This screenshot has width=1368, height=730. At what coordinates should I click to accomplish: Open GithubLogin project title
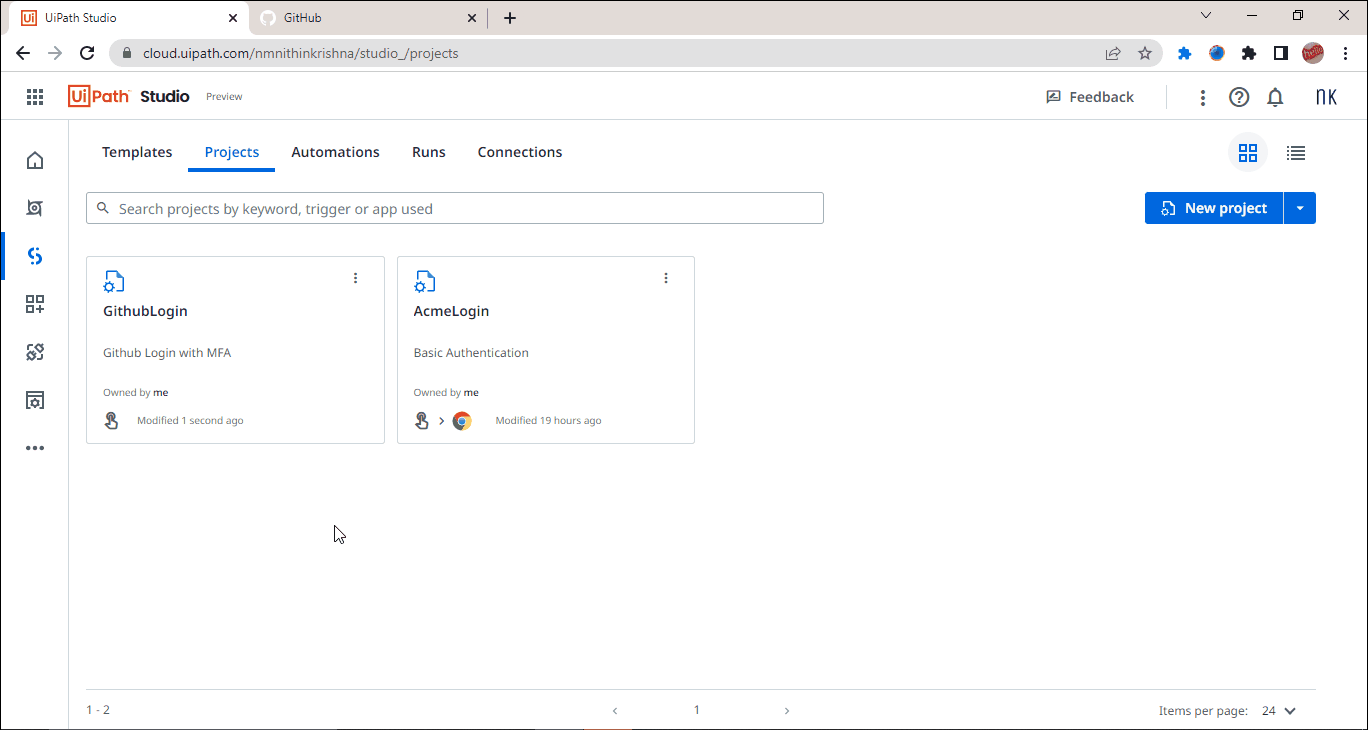tap(146, 311)
